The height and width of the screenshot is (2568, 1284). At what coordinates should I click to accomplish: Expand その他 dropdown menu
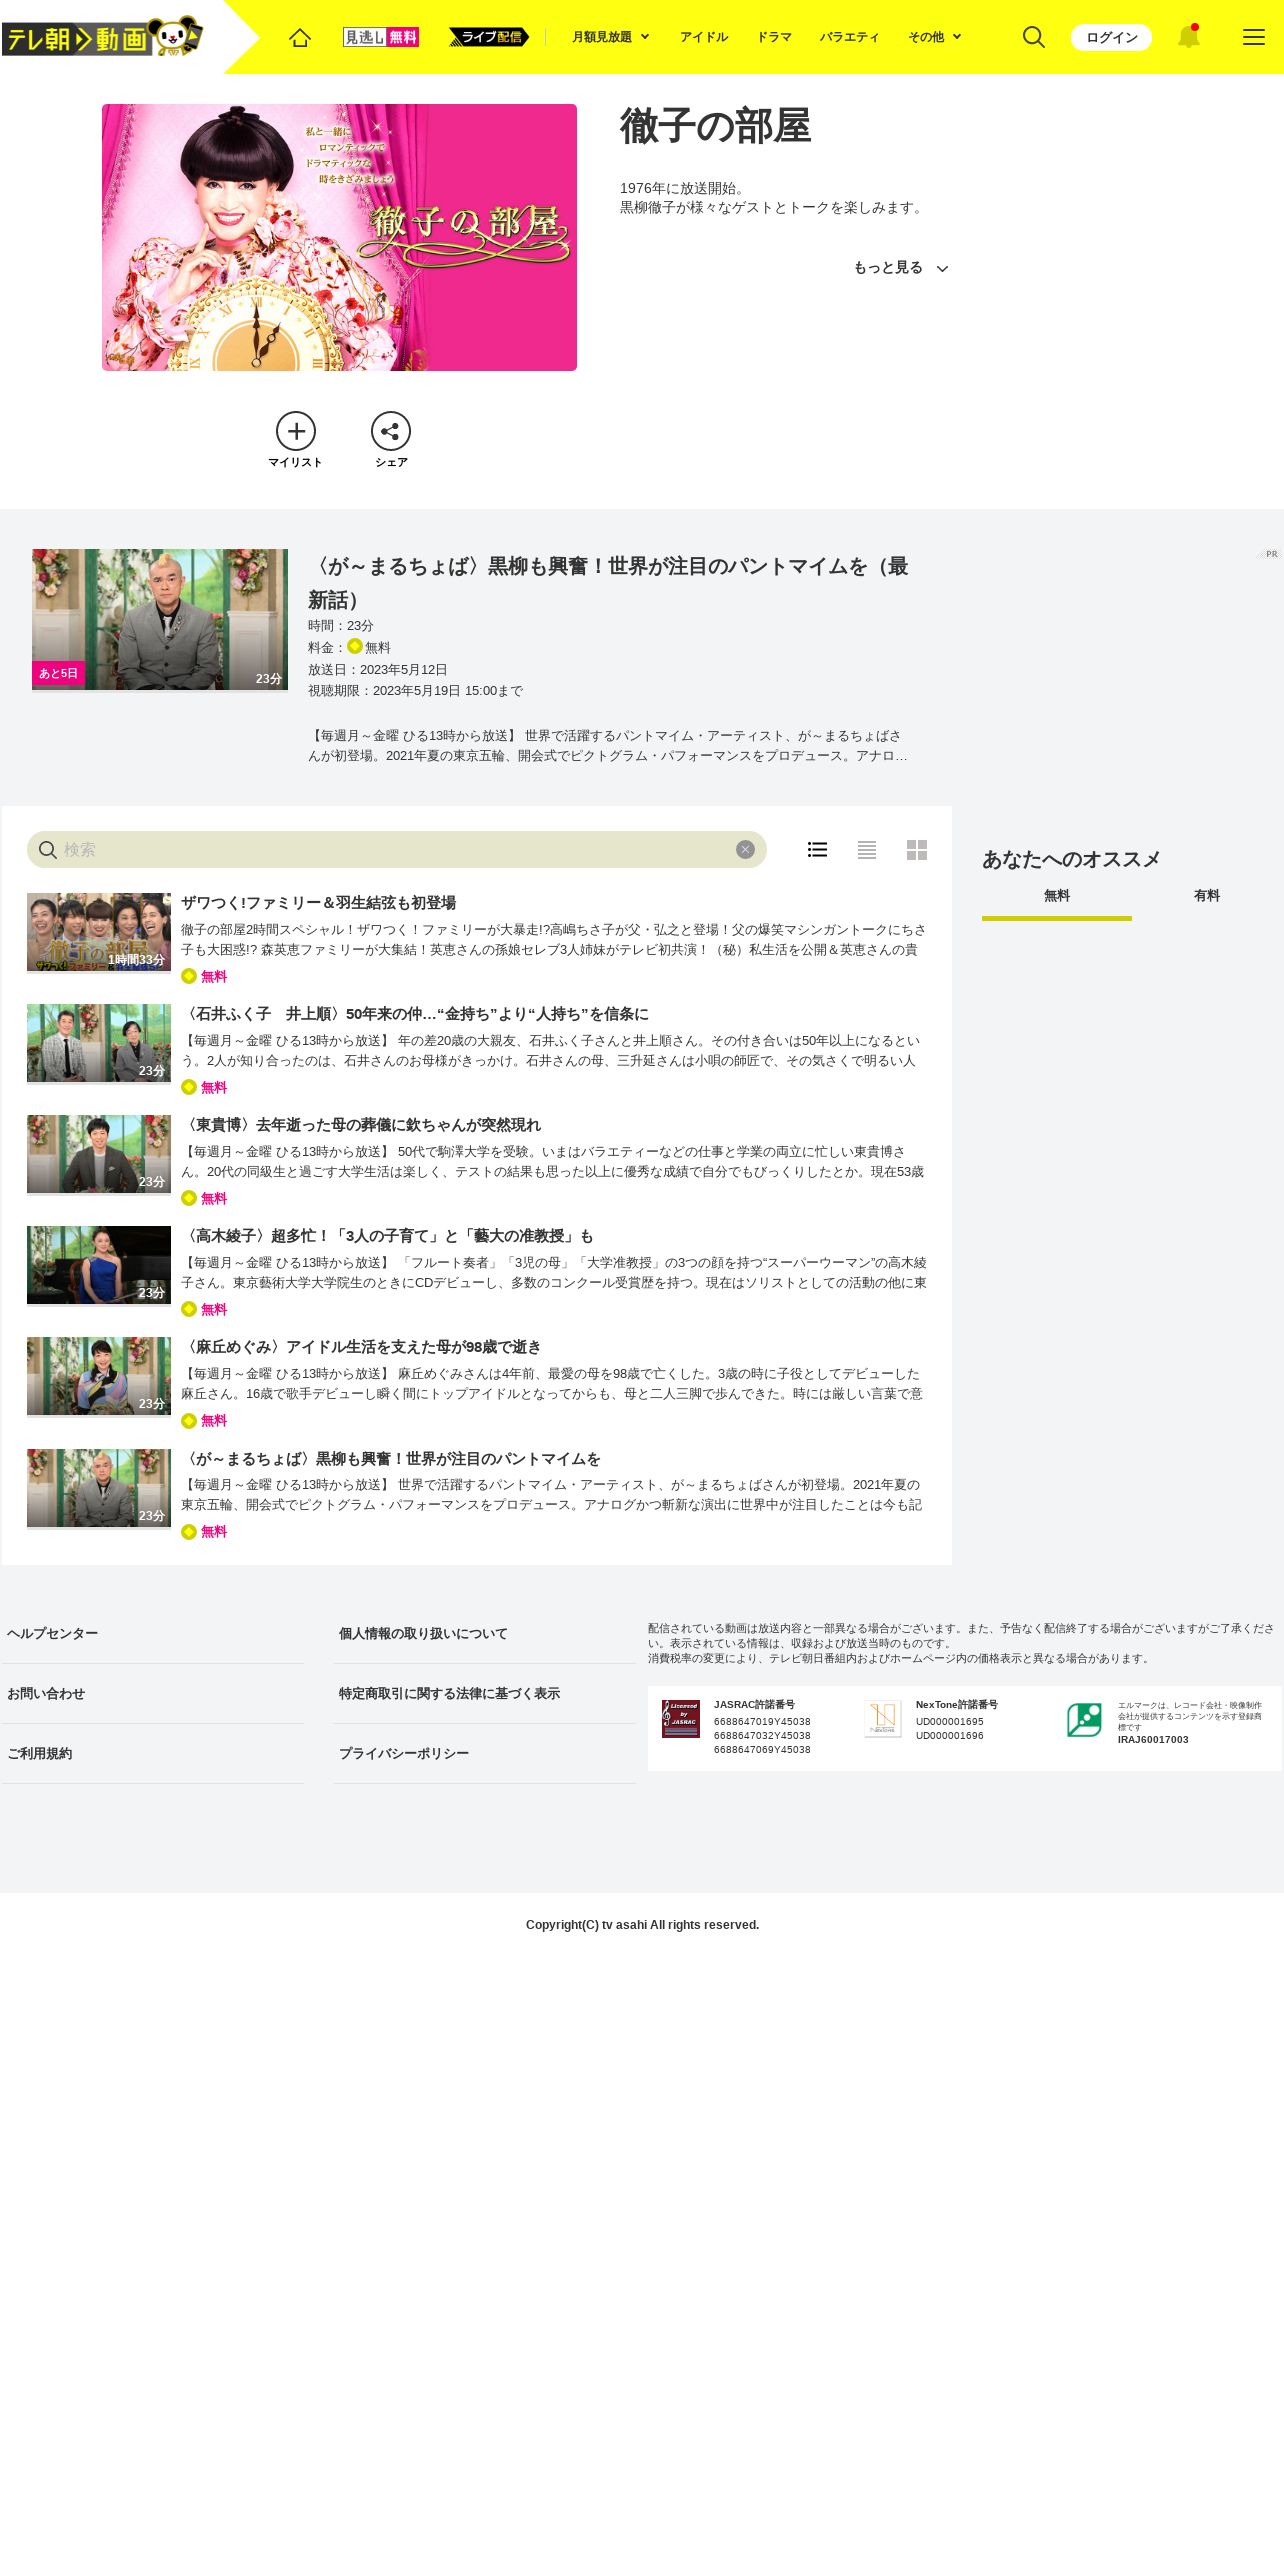[x=935, y=37]
